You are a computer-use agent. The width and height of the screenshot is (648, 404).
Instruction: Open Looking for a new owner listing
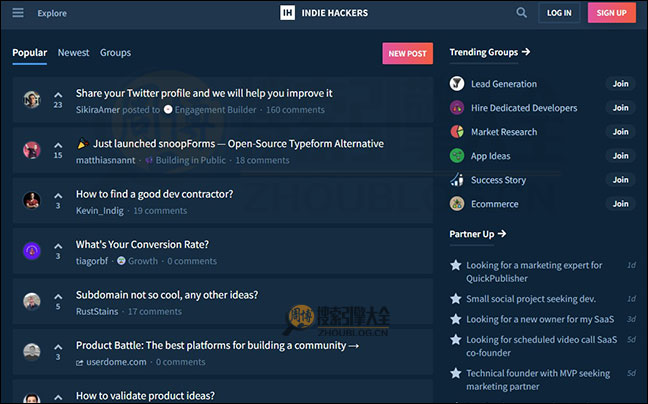(x=540, y=319)
